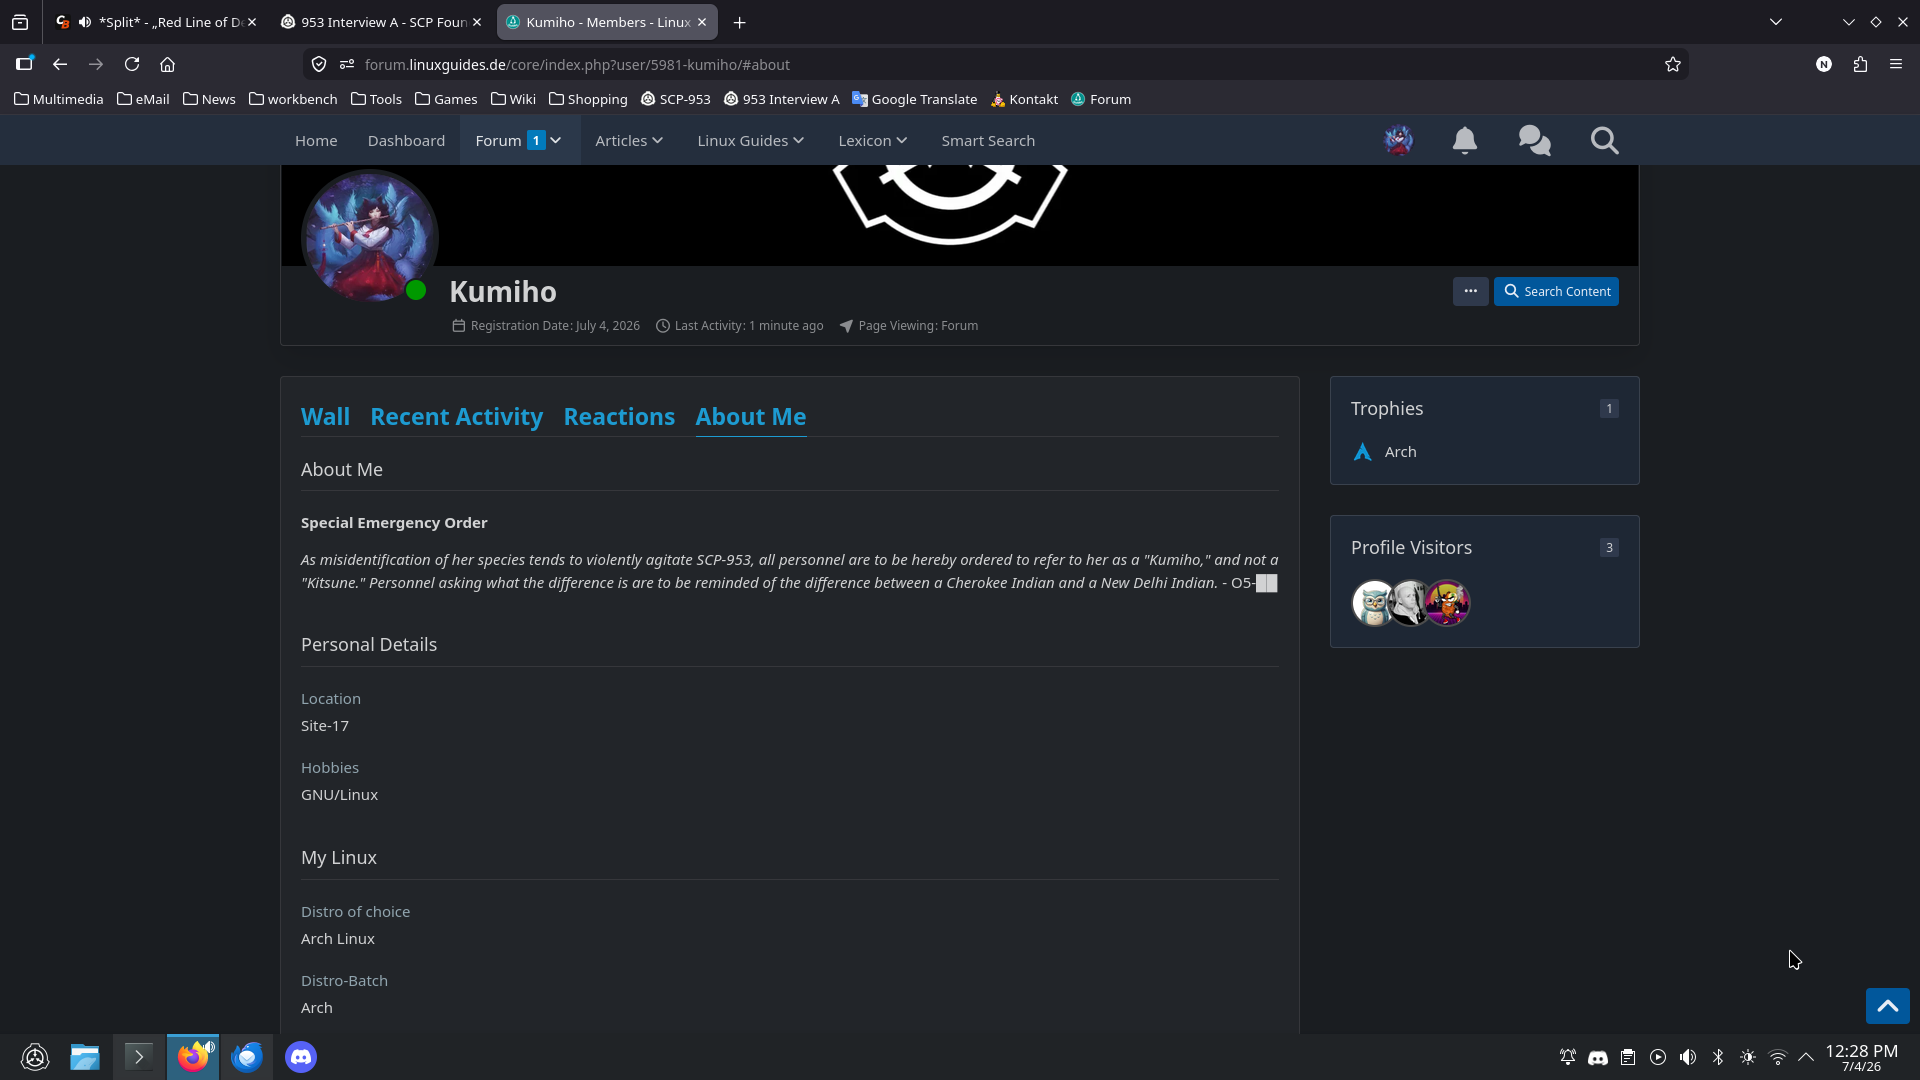Open the third profile visitor avatar
The height and width of the screenshot is (1080, 1920).
pyautogui.click(x=1448, y=603)
